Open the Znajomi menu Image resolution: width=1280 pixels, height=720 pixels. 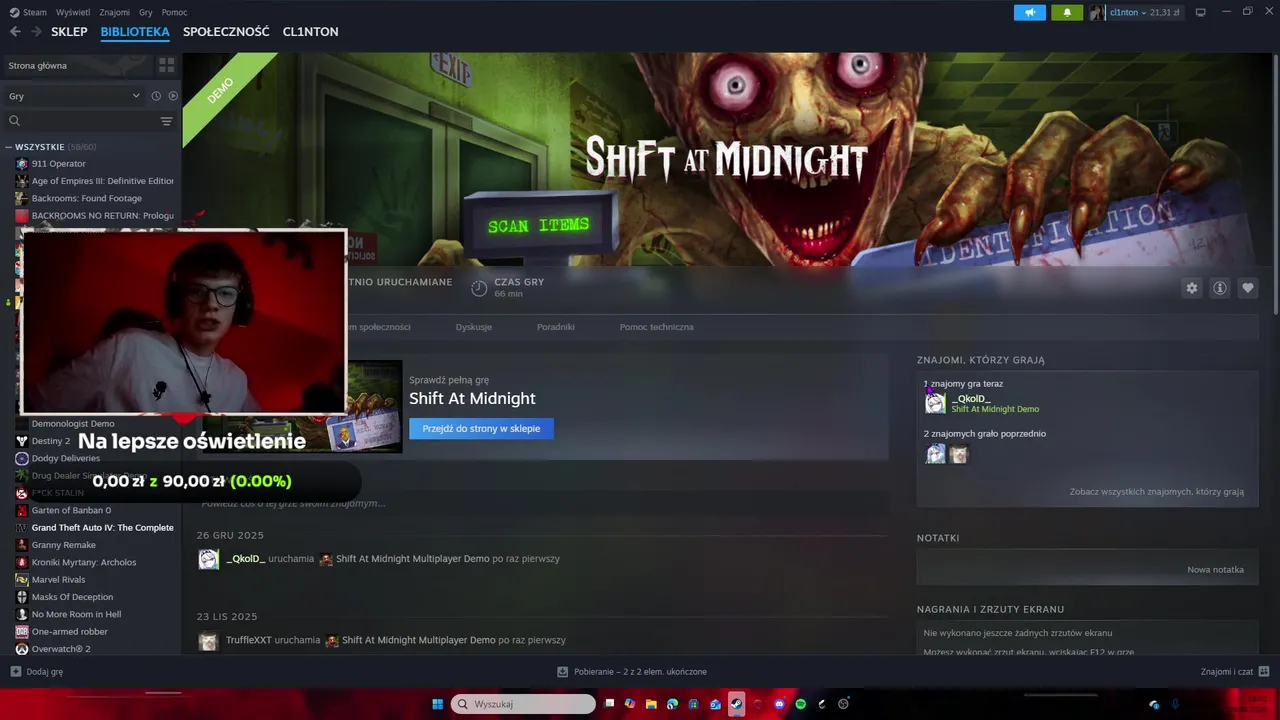115,12
